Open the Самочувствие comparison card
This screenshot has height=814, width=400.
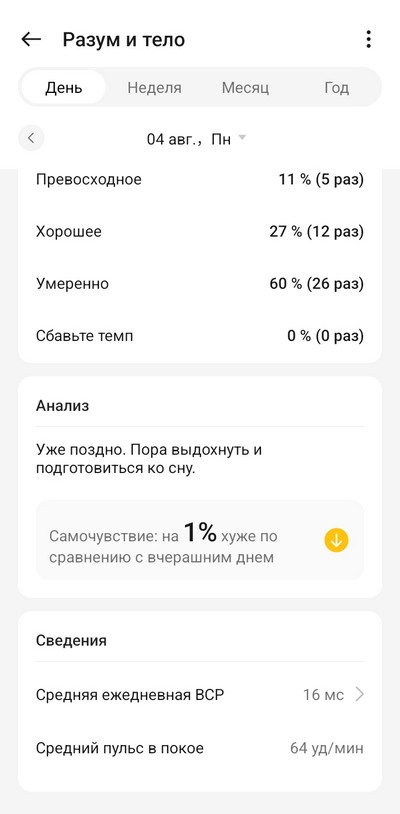(200, 540)
